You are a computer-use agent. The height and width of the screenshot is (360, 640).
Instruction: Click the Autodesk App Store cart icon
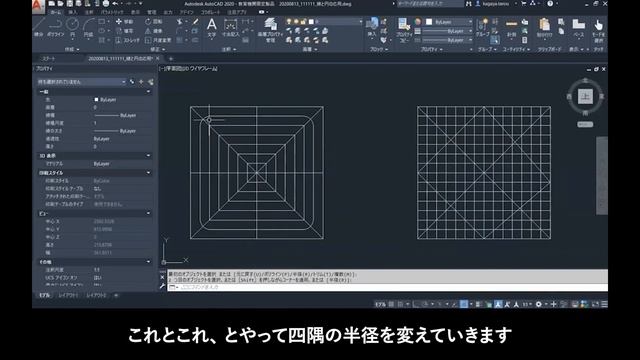524,4
